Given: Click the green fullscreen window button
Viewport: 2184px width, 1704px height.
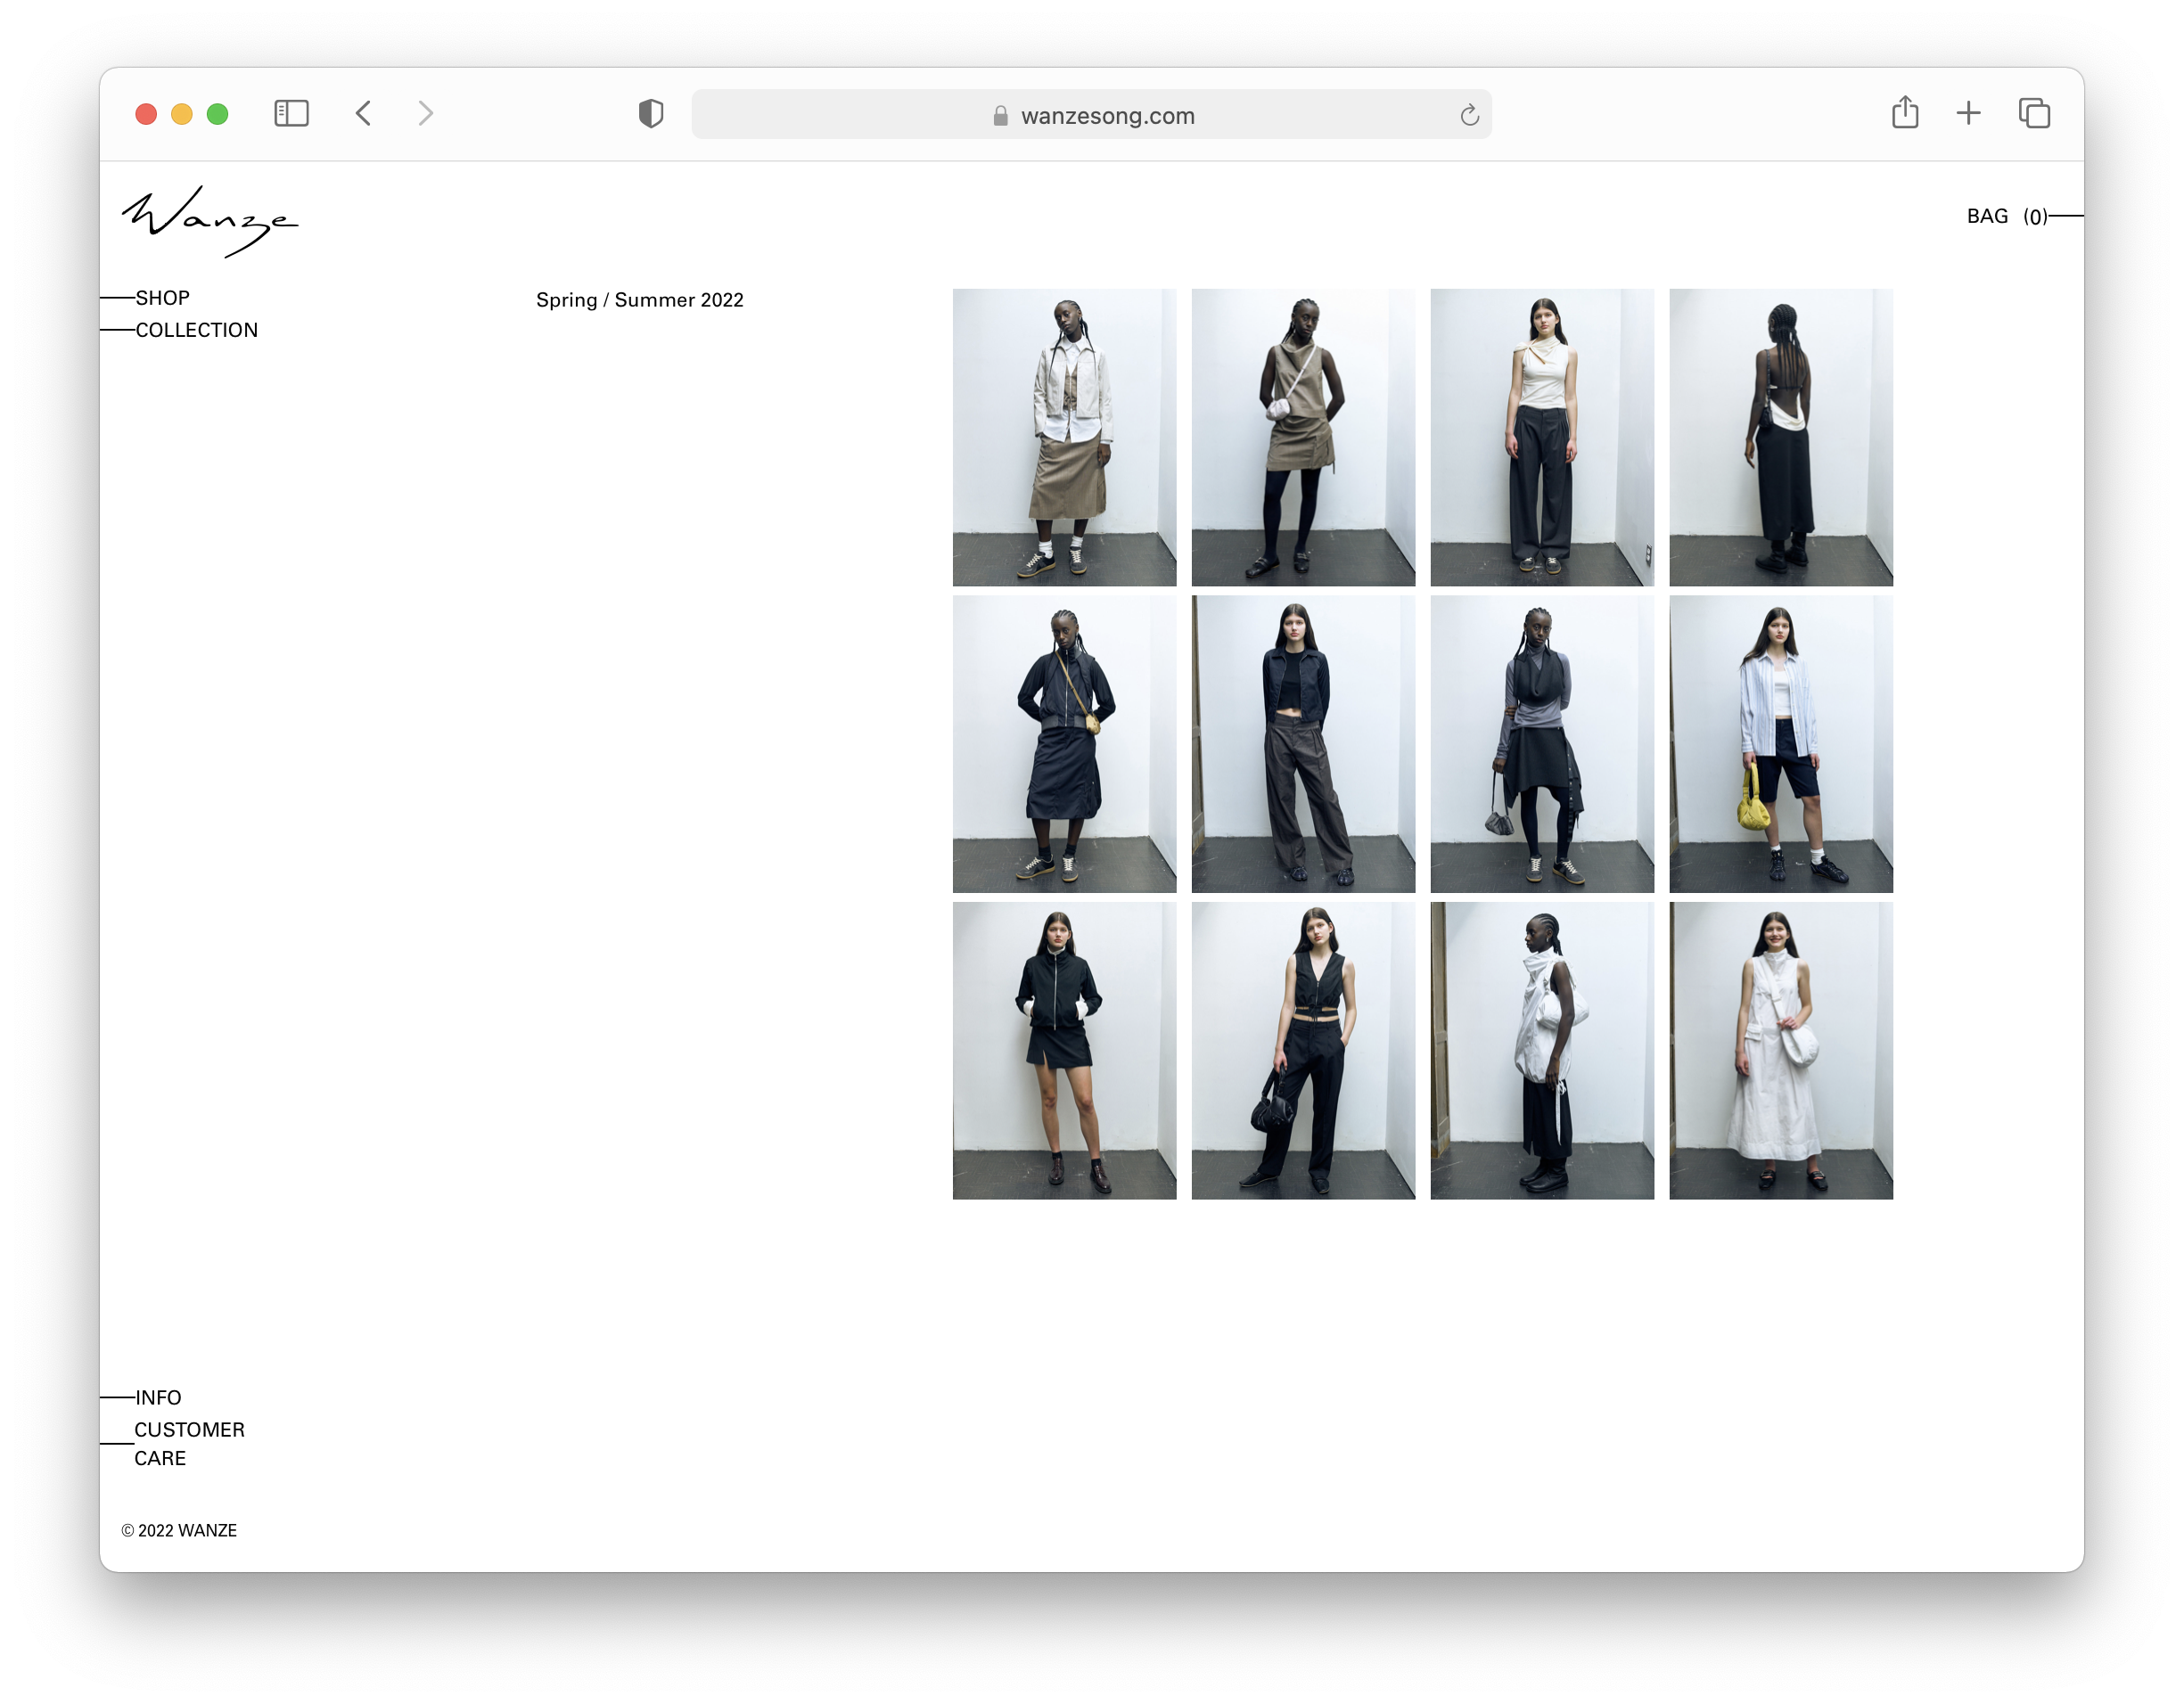Looking at the screenshot, I should (x=217, y=114).
